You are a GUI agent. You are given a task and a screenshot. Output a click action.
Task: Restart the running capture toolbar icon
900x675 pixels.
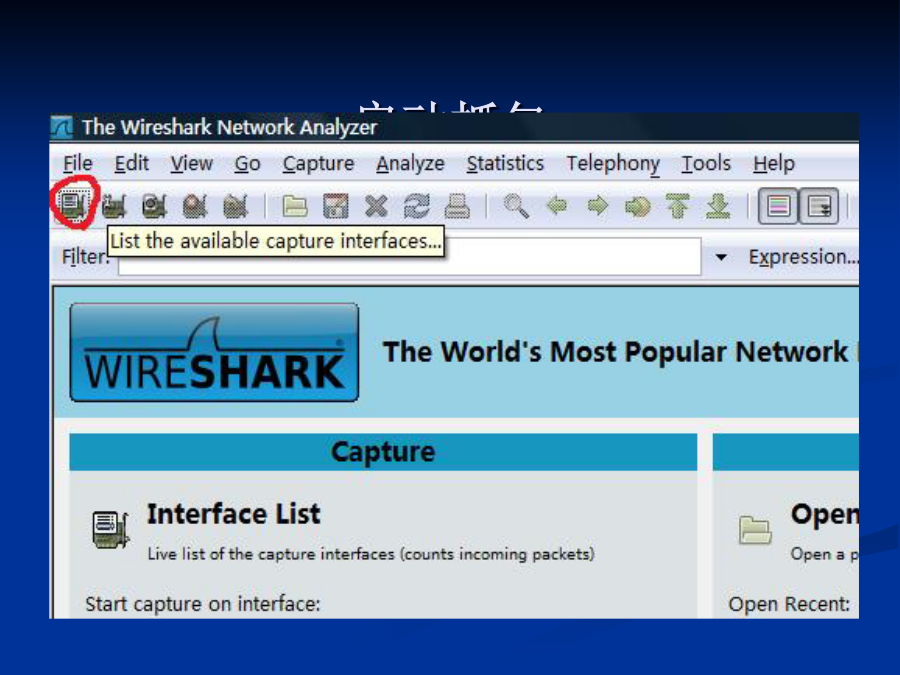[235, 206]
